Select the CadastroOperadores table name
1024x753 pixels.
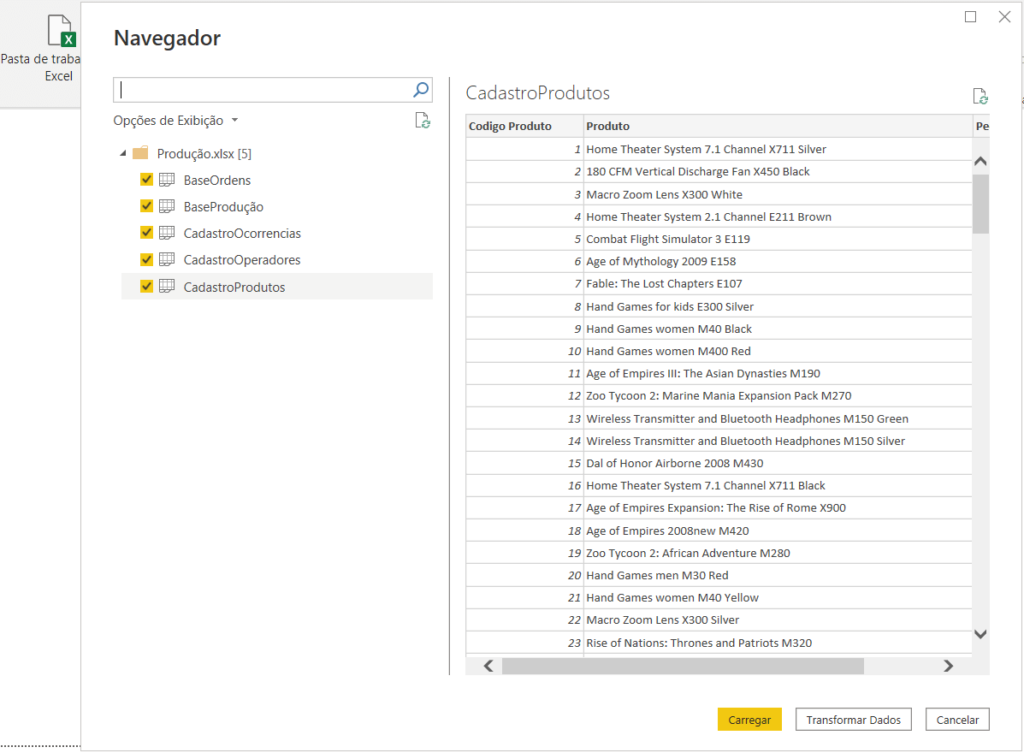[242, 261]
